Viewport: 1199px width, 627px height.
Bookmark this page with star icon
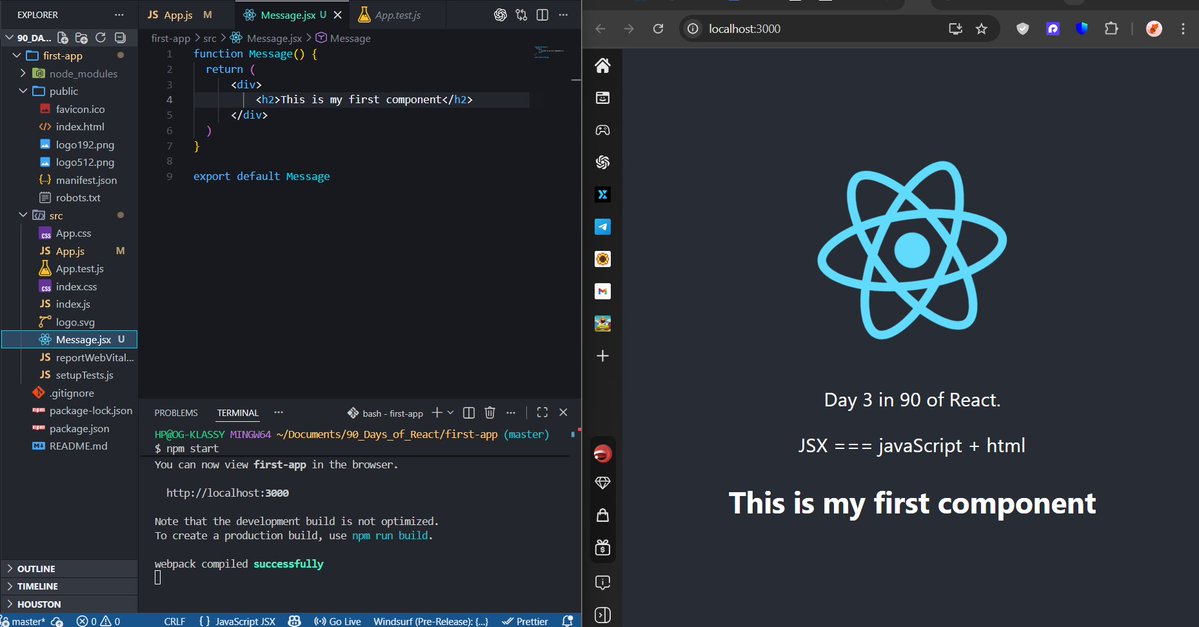pos(981,28)
